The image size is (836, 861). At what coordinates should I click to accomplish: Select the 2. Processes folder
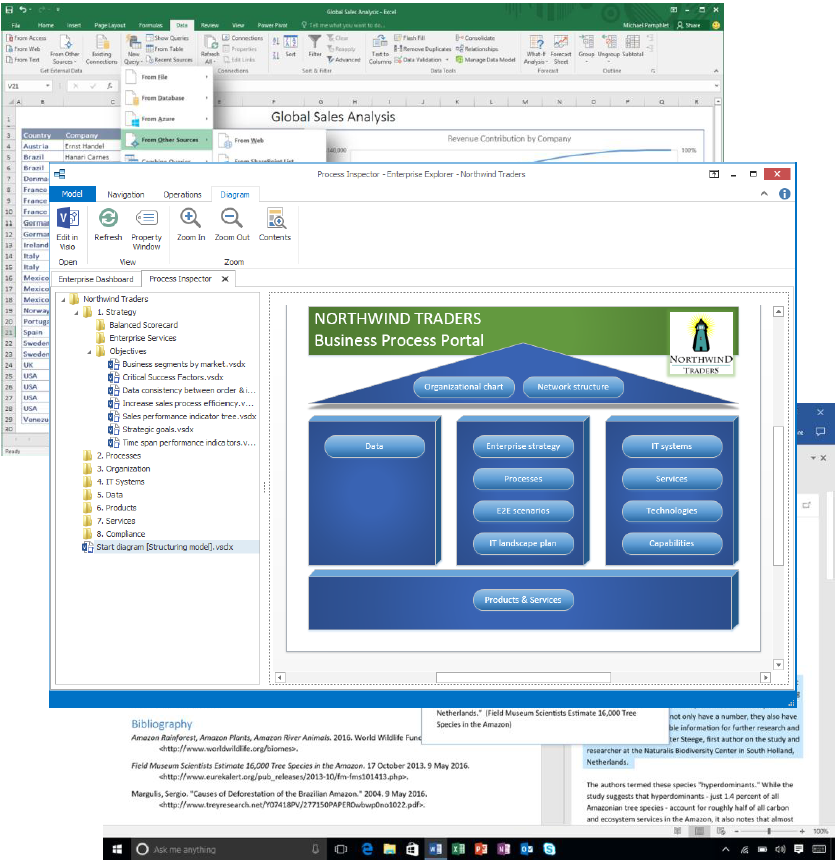coord(119,456)
